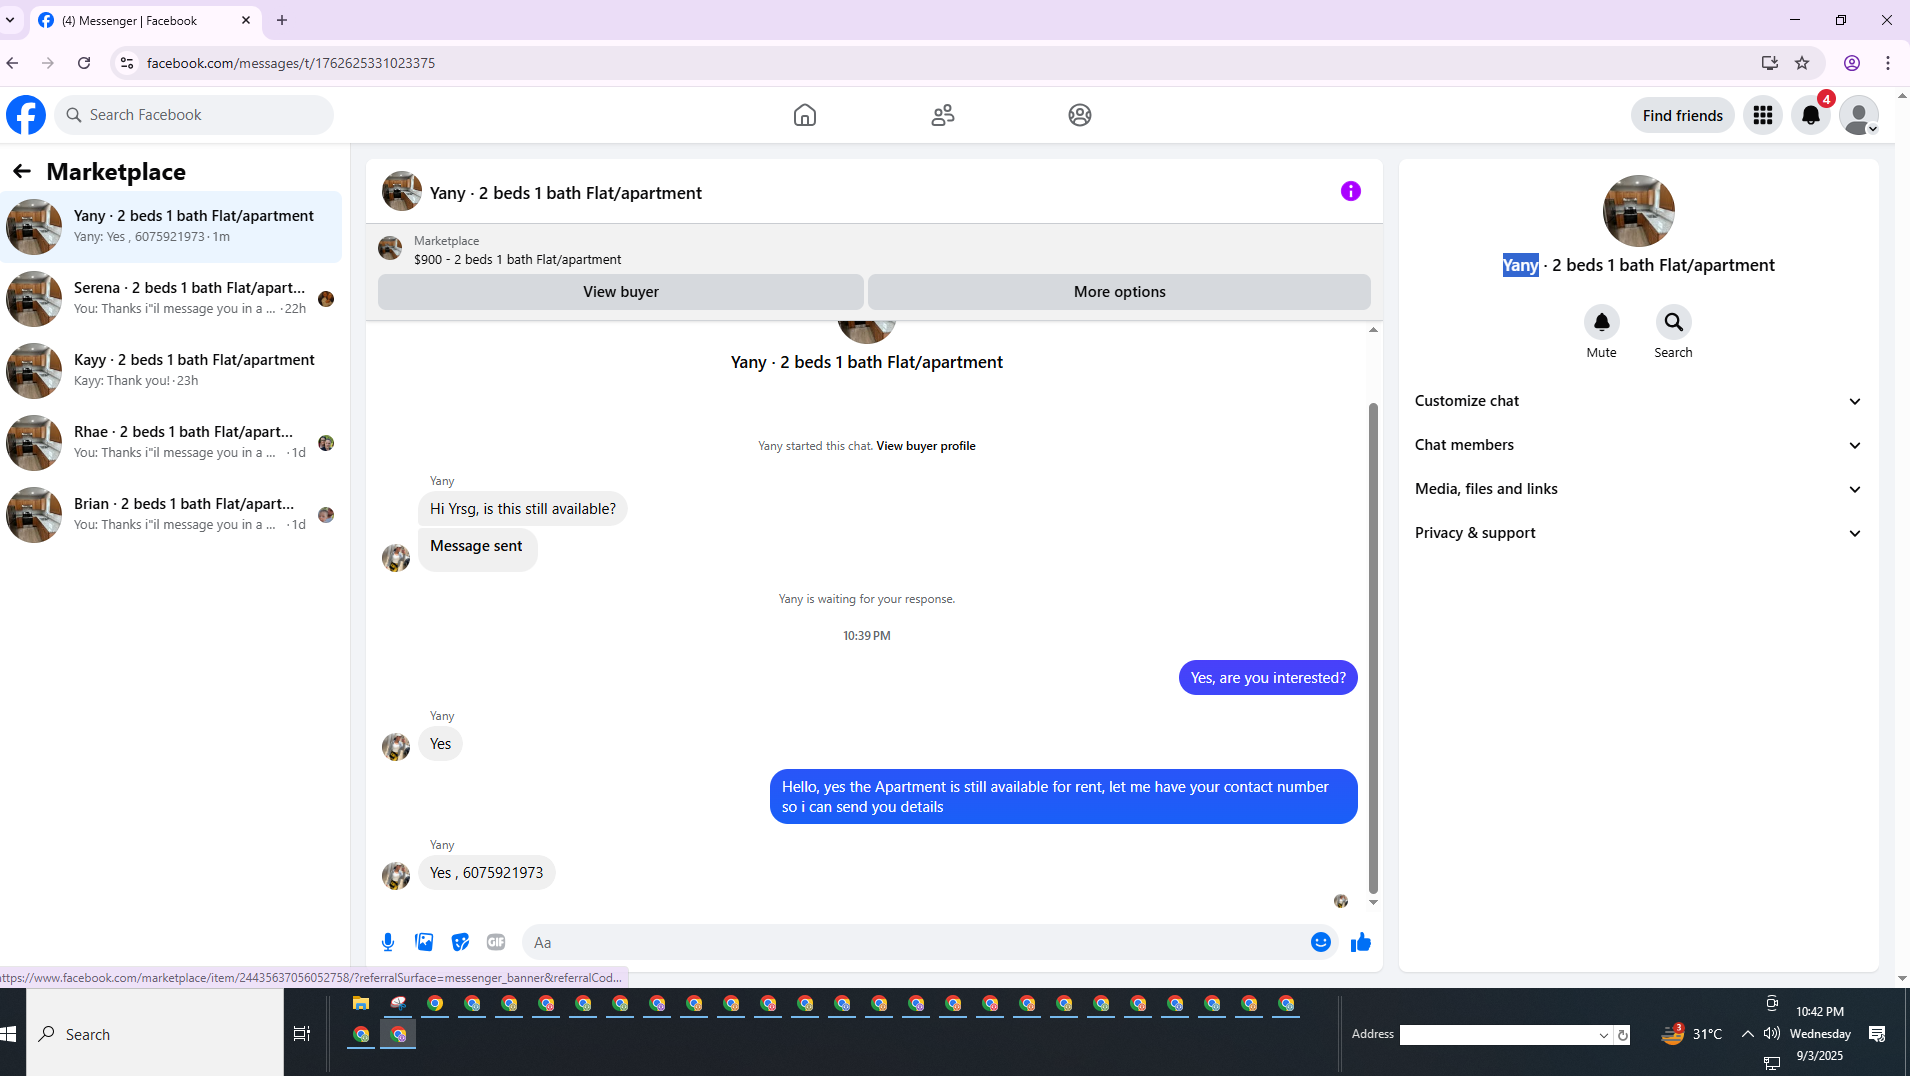Screen dimensions: 1910x1076
Task: Click the install app icon in address bar
Action: tap(1770, 63)
